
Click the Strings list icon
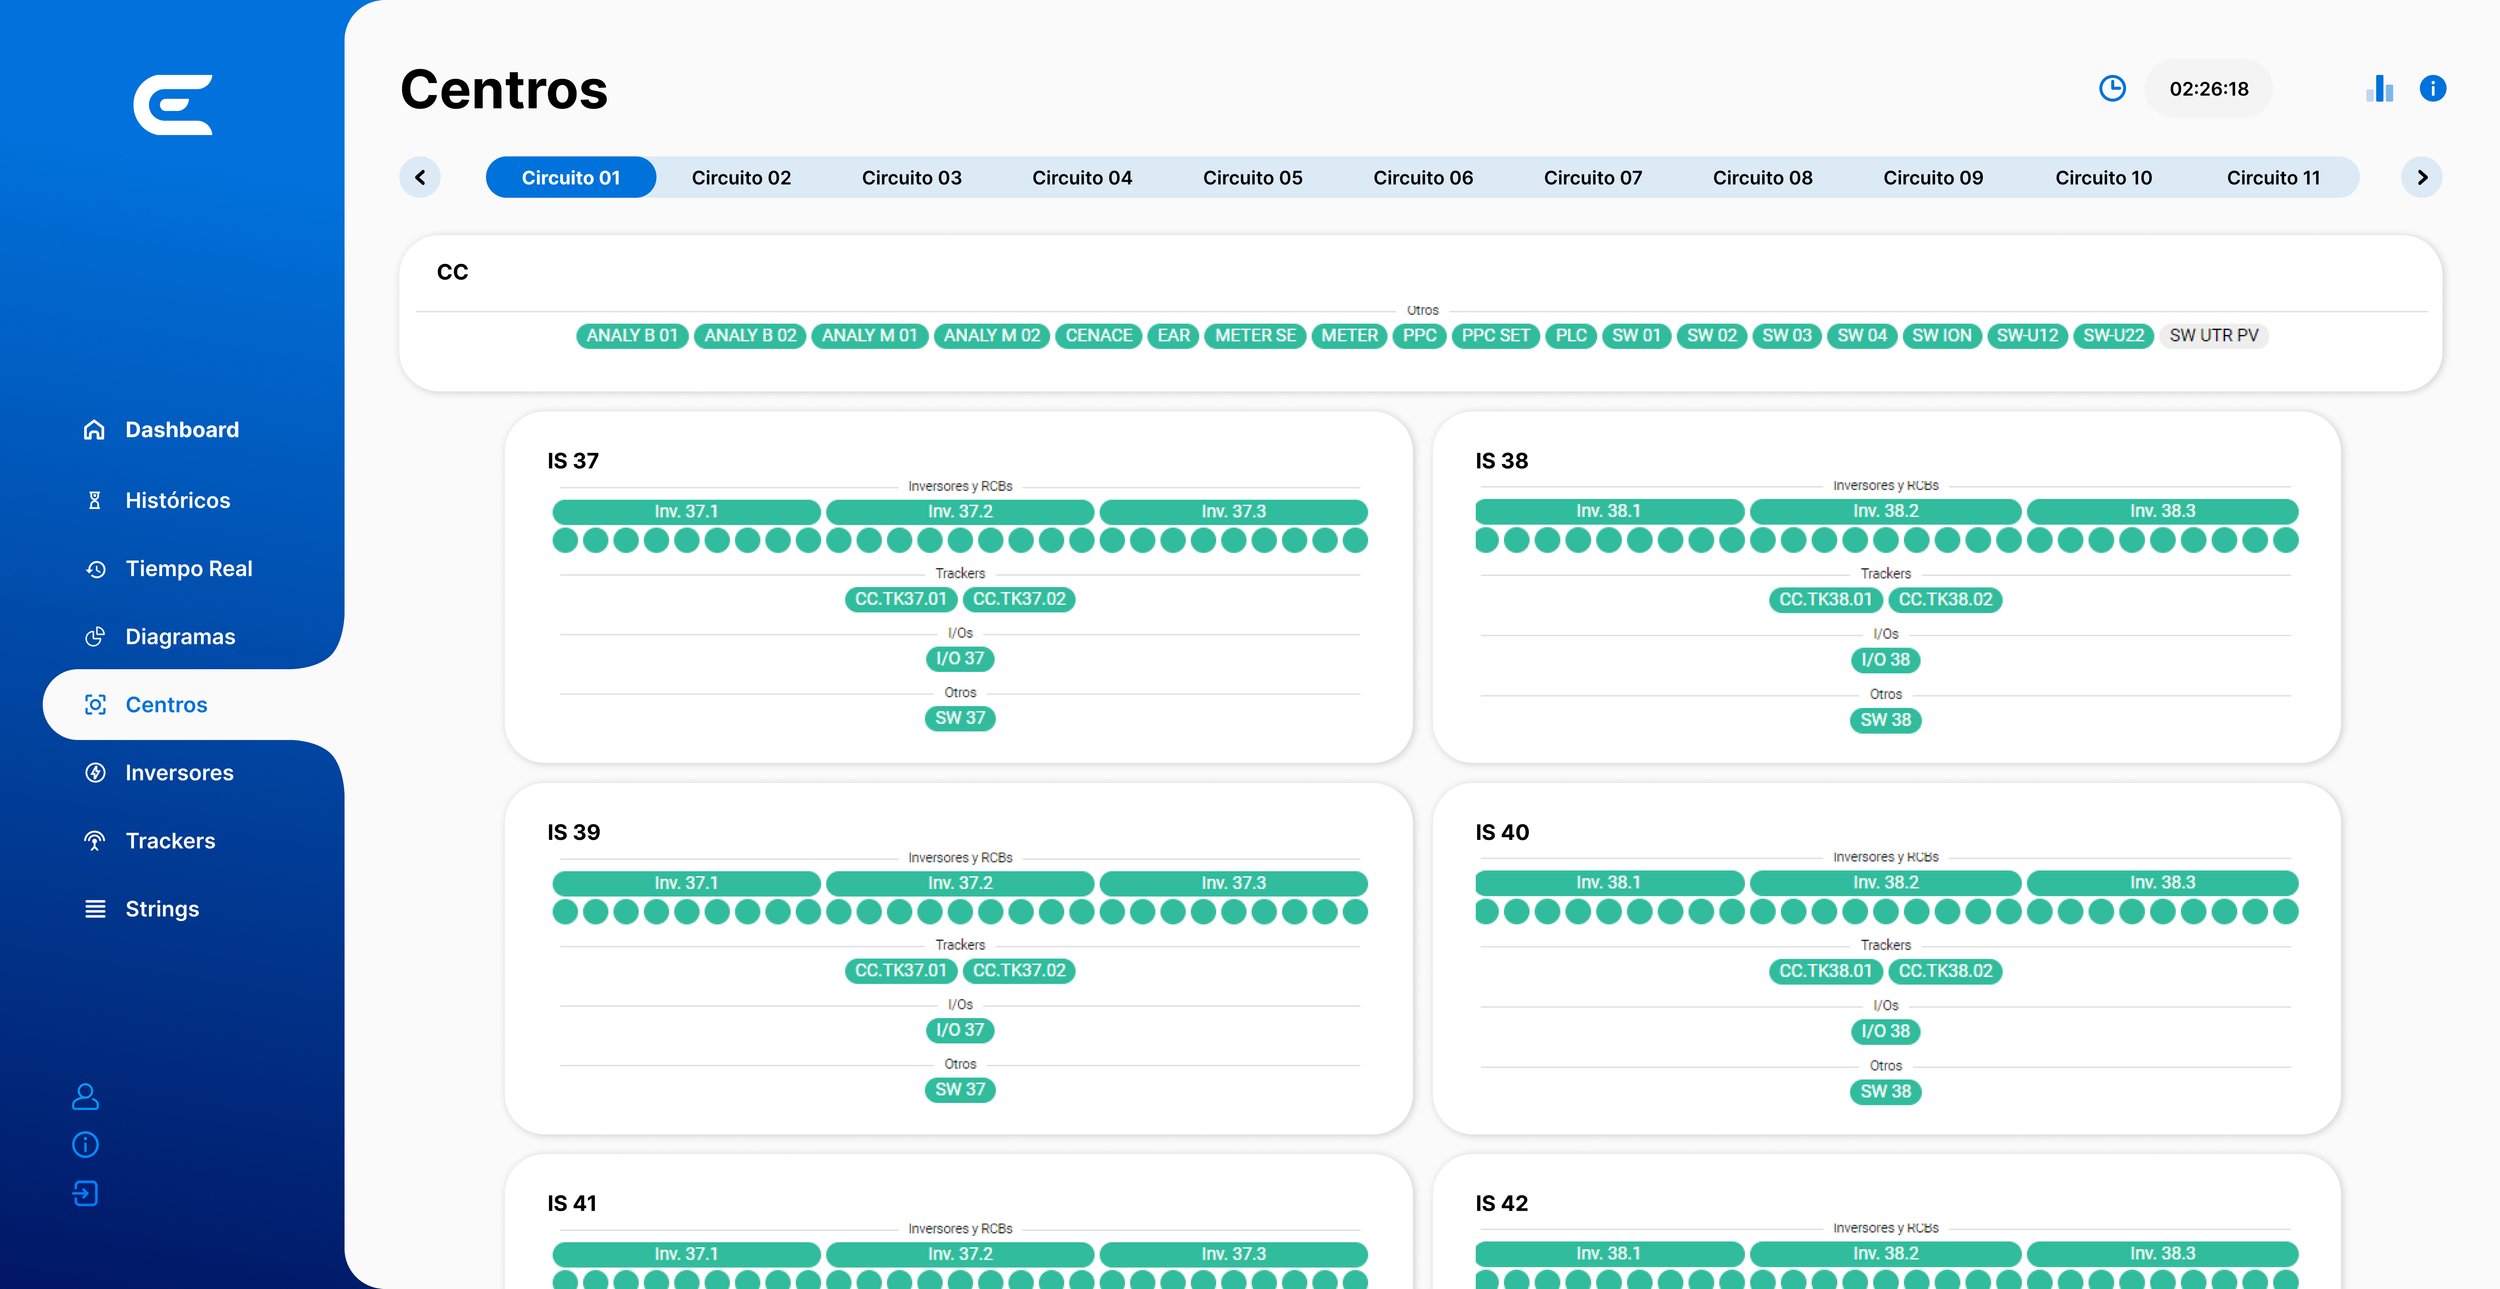pyautogui.click(x=95, y=909)
